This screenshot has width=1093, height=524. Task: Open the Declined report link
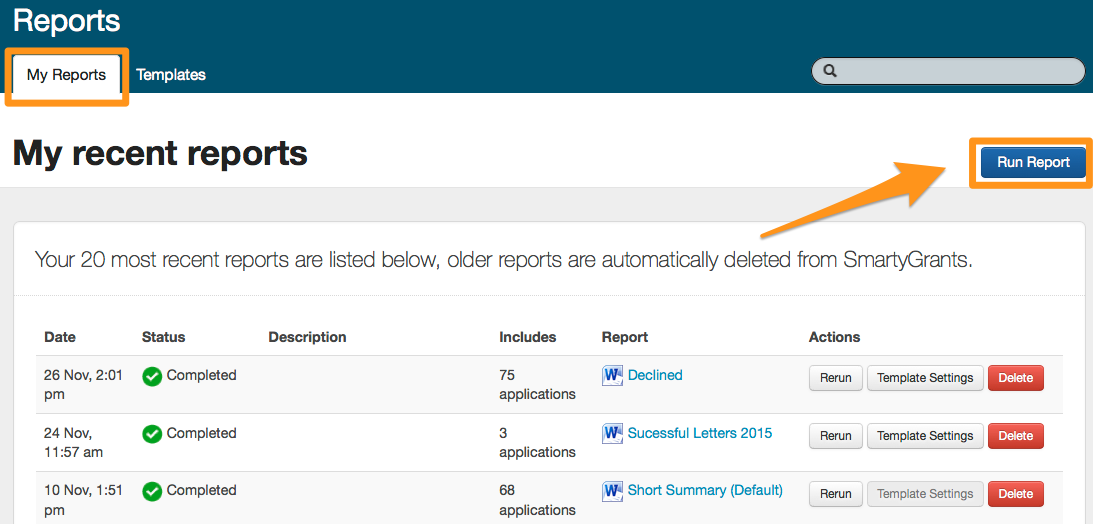(655, 375)
